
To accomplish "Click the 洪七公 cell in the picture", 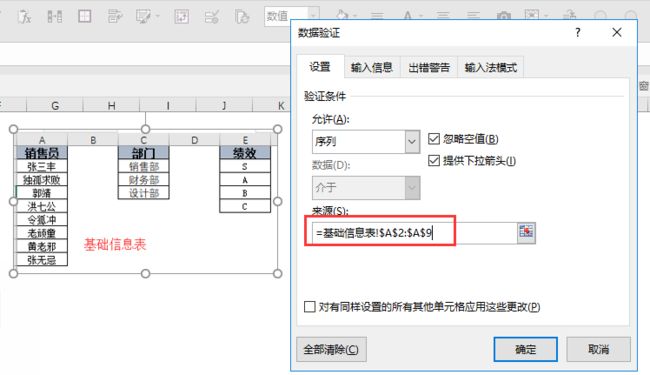I will pos(41,206).
